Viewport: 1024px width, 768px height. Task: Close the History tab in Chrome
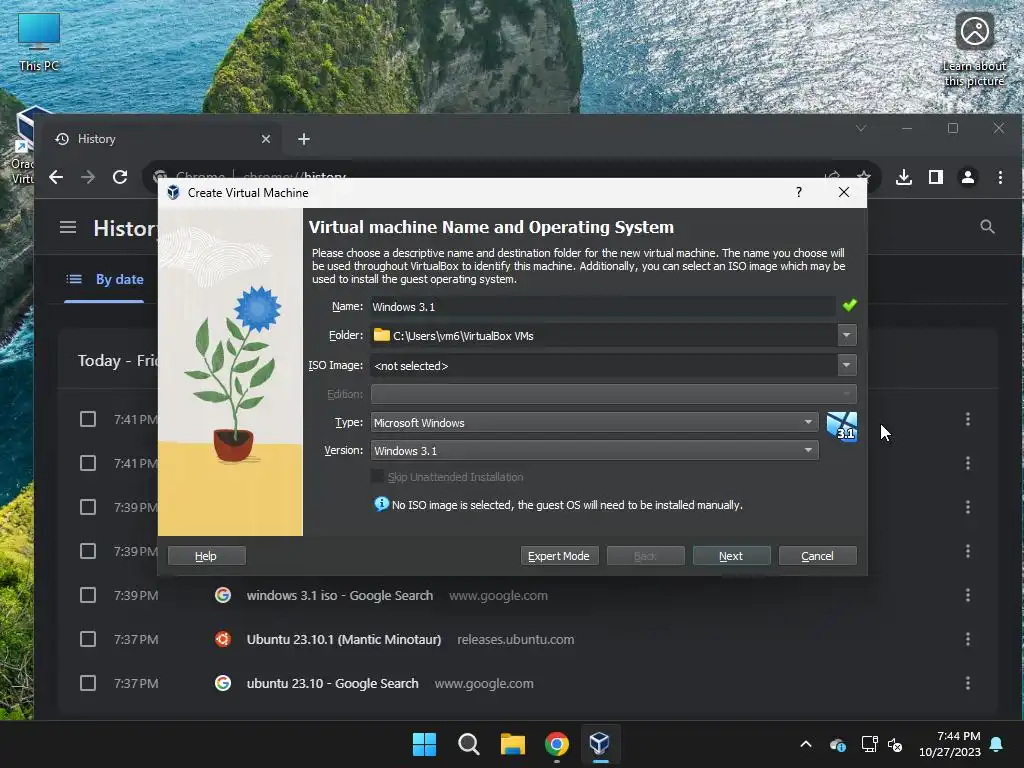click(266, 139)
